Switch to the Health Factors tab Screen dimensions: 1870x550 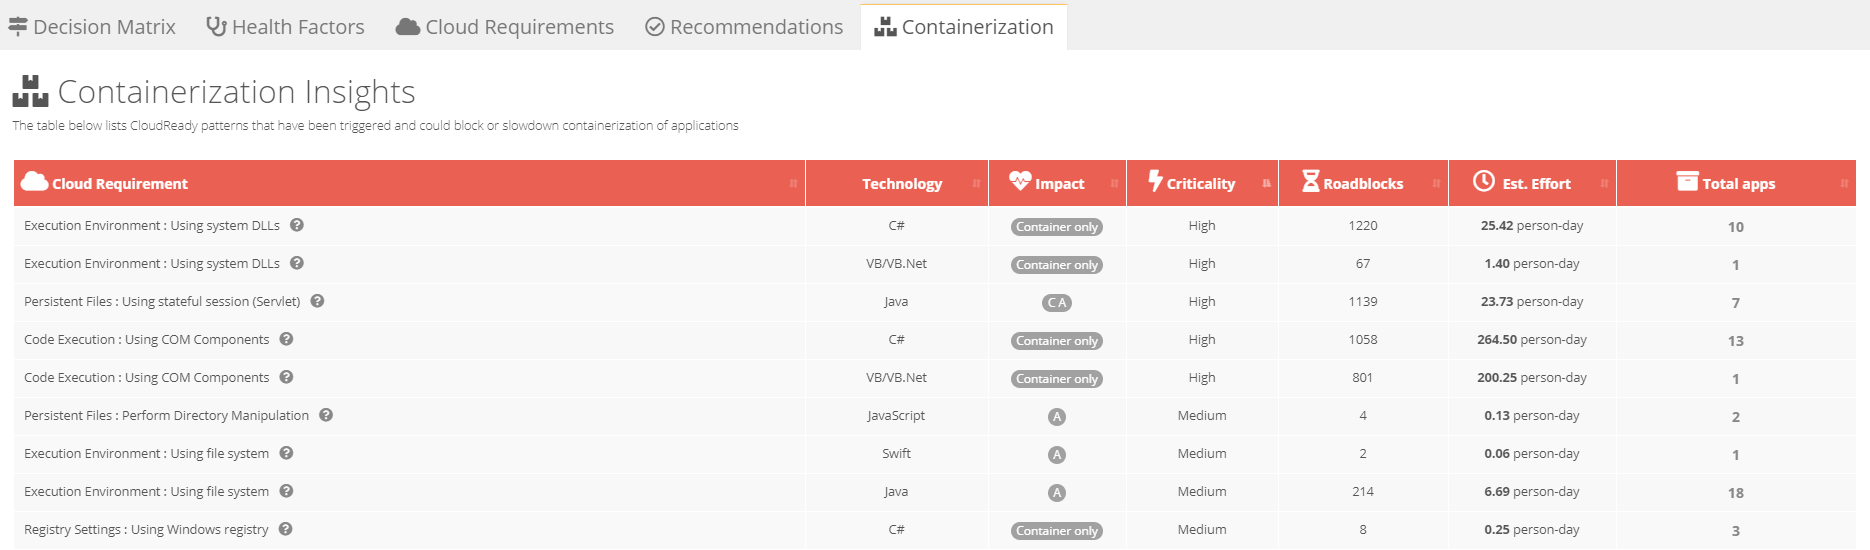pyautogui.click(x=285, y=27)
